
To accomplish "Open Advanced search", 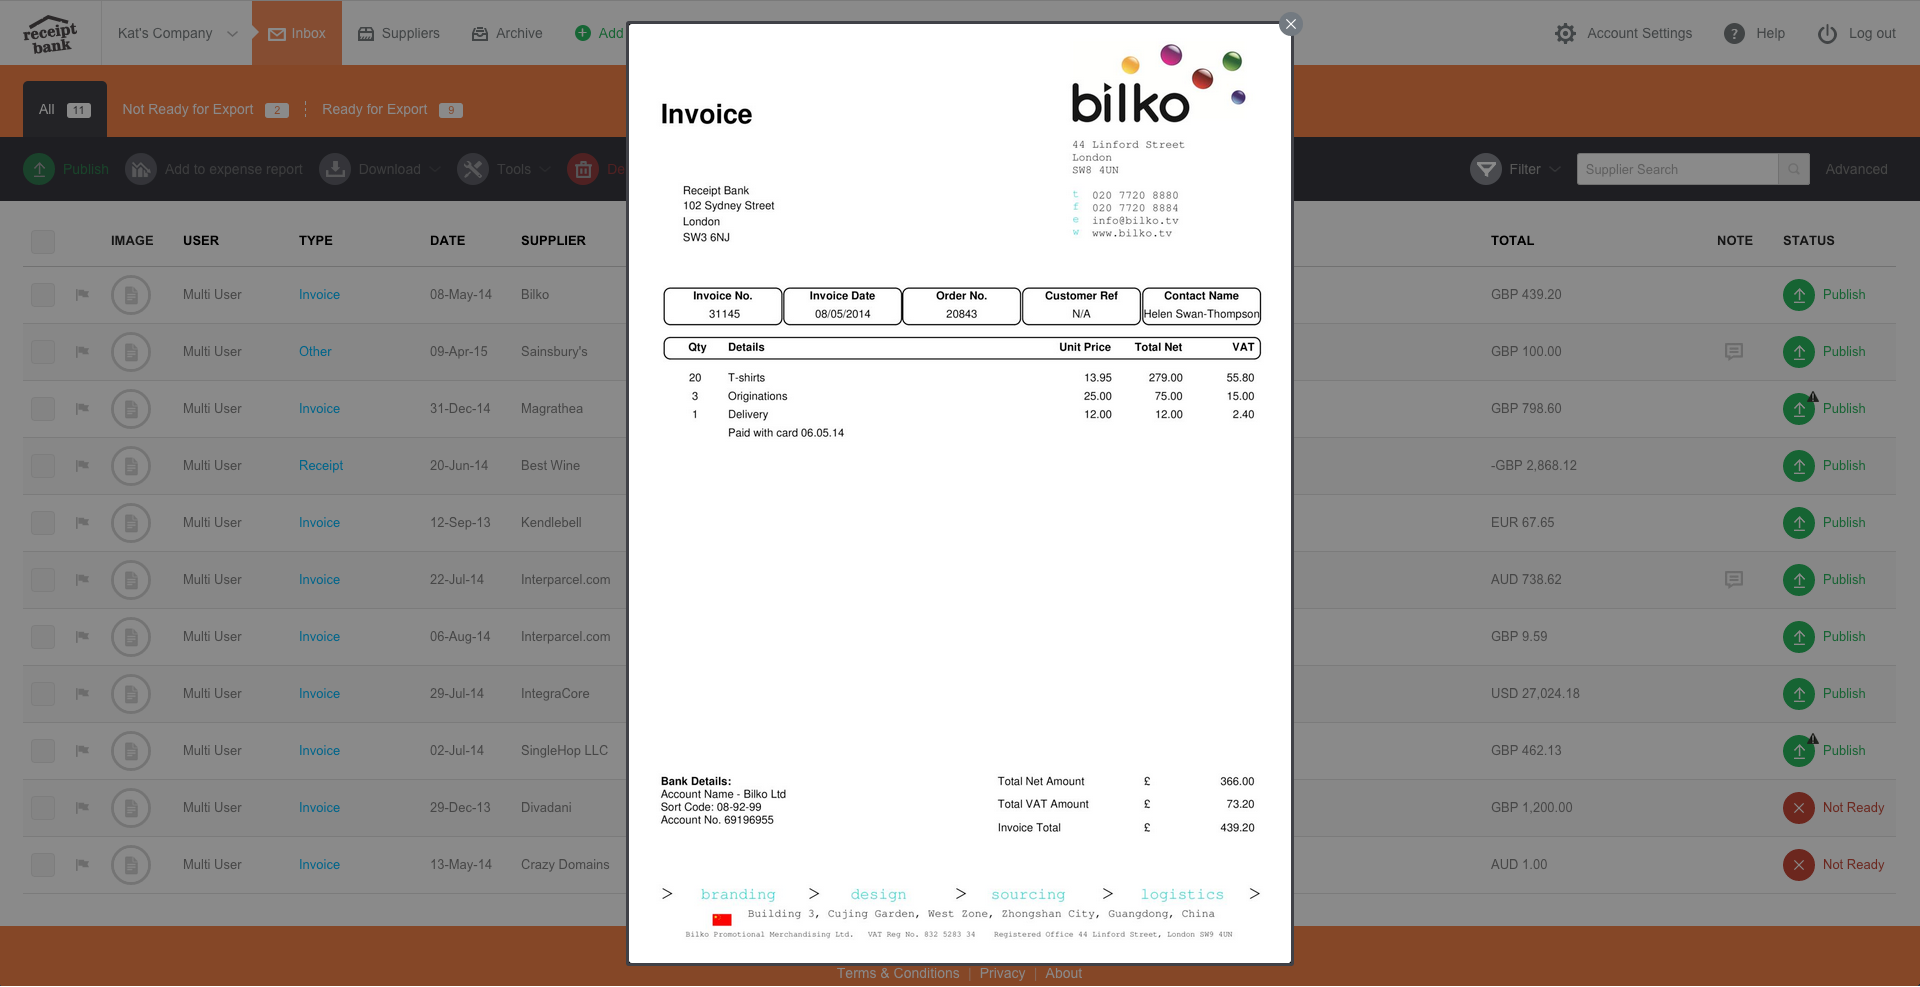I will 1856,169.
